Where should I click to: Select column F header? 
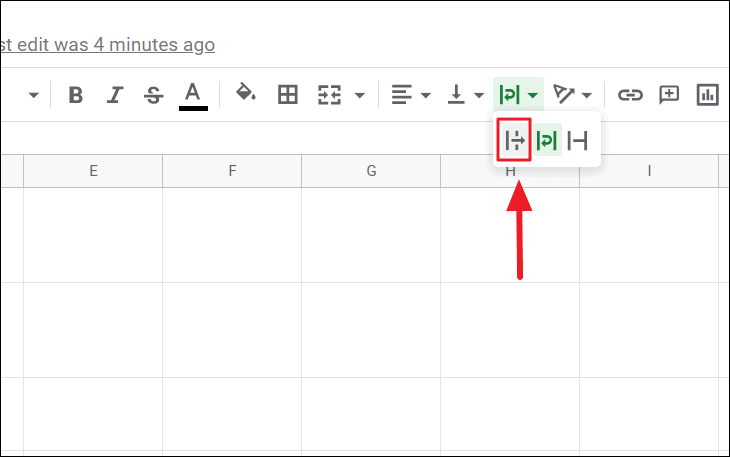click(232, 171)
